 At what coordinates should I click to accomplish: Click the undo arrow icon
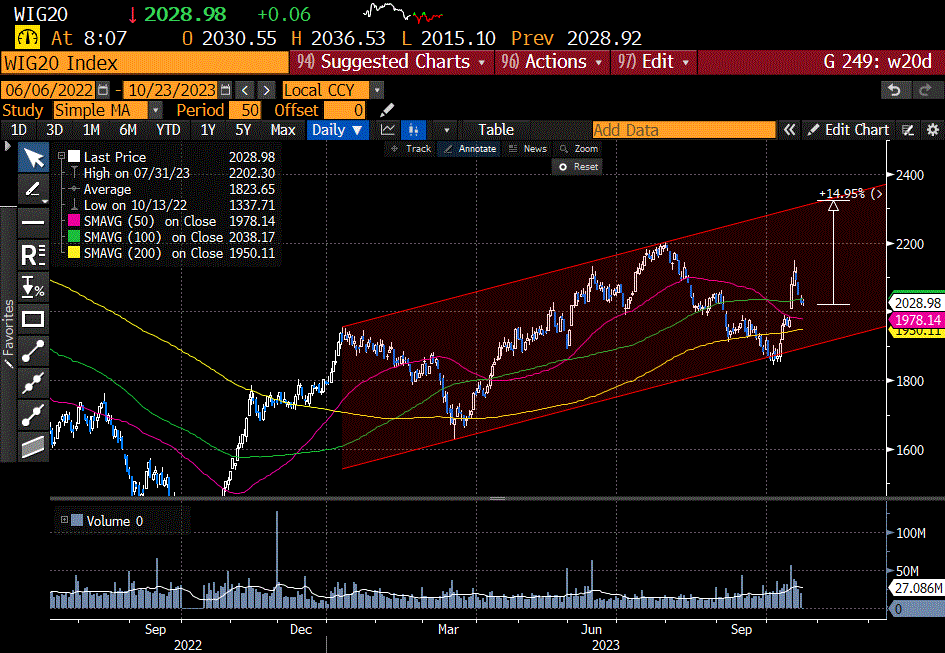[894, 90]
